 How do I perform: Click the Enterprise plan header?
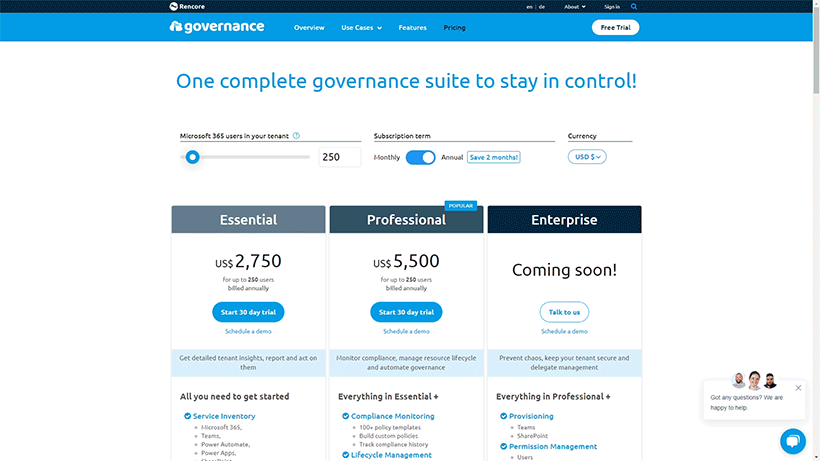pos(564,220)
